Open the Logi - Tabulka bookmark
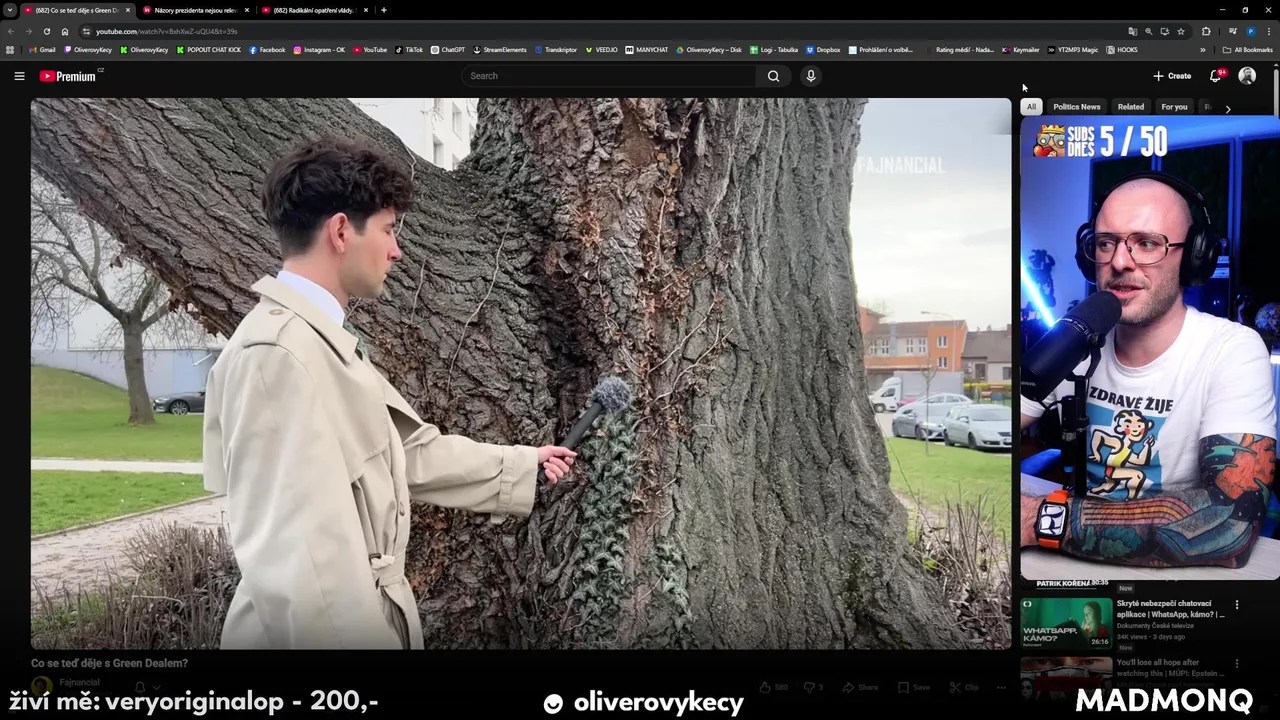Viewport: 1280px width, 720px height. (774, 50)
